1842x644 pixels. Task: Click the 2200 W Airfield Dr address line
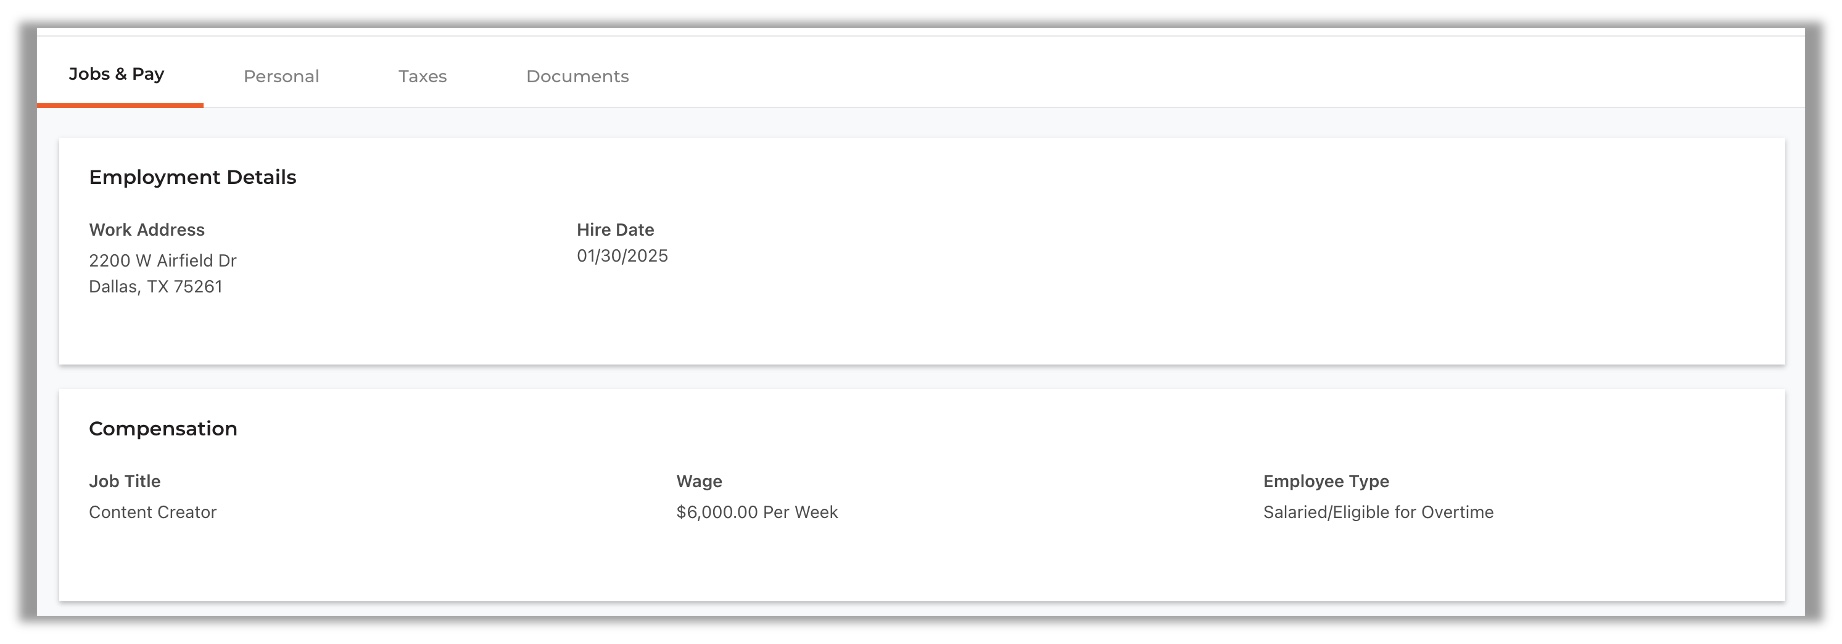162,261
